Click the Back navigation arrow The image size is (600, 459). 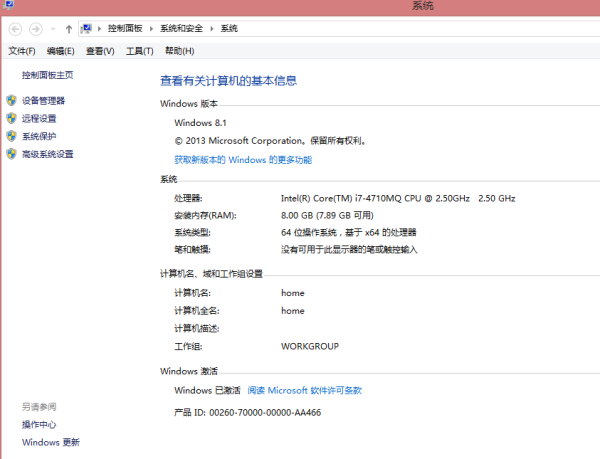click(x=15, y=29)
